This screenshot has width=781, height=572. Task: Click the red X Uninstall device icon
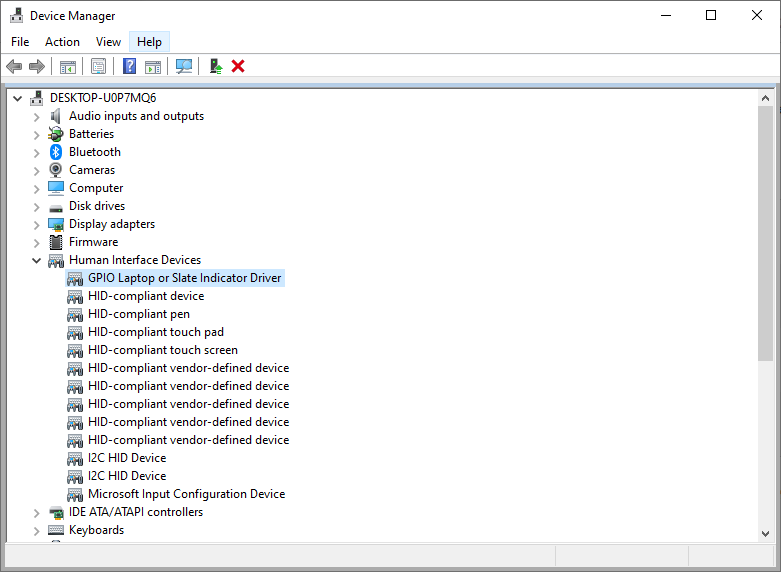[x=238, y=66]
